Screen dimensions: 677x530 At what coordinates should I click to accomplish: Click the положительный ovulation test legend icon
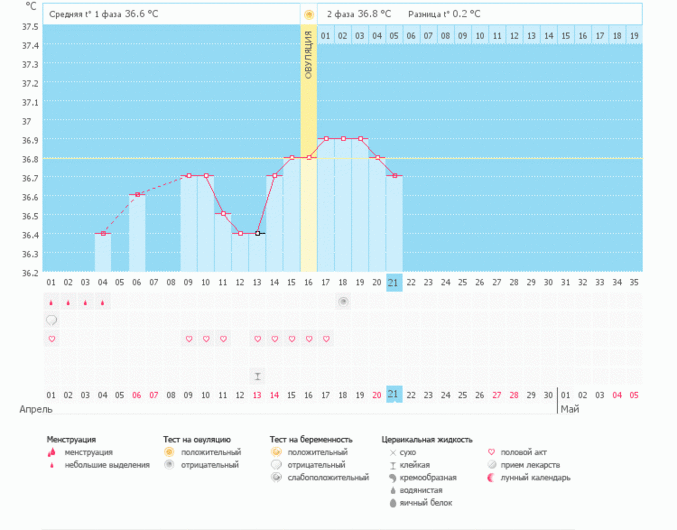pos(170,452)
